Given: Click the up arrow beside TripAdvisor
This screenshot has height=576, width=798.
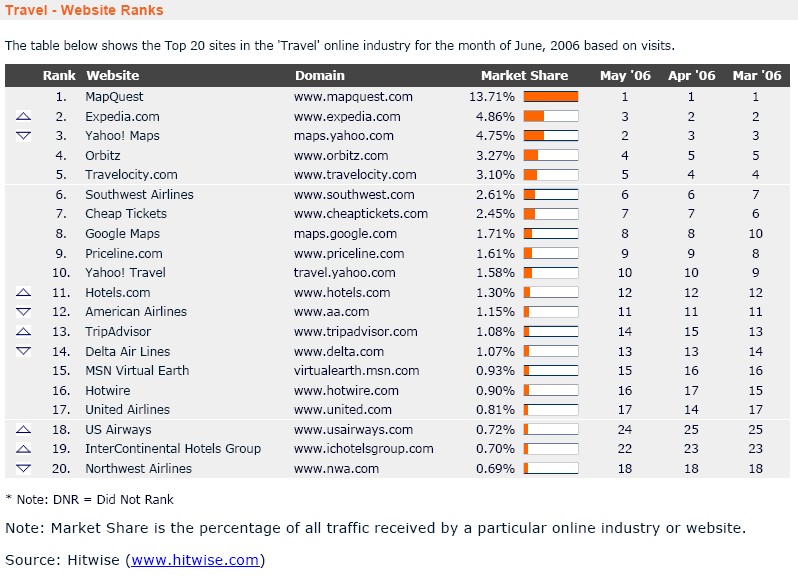Looking at the screenshot, I should (23, 331).
